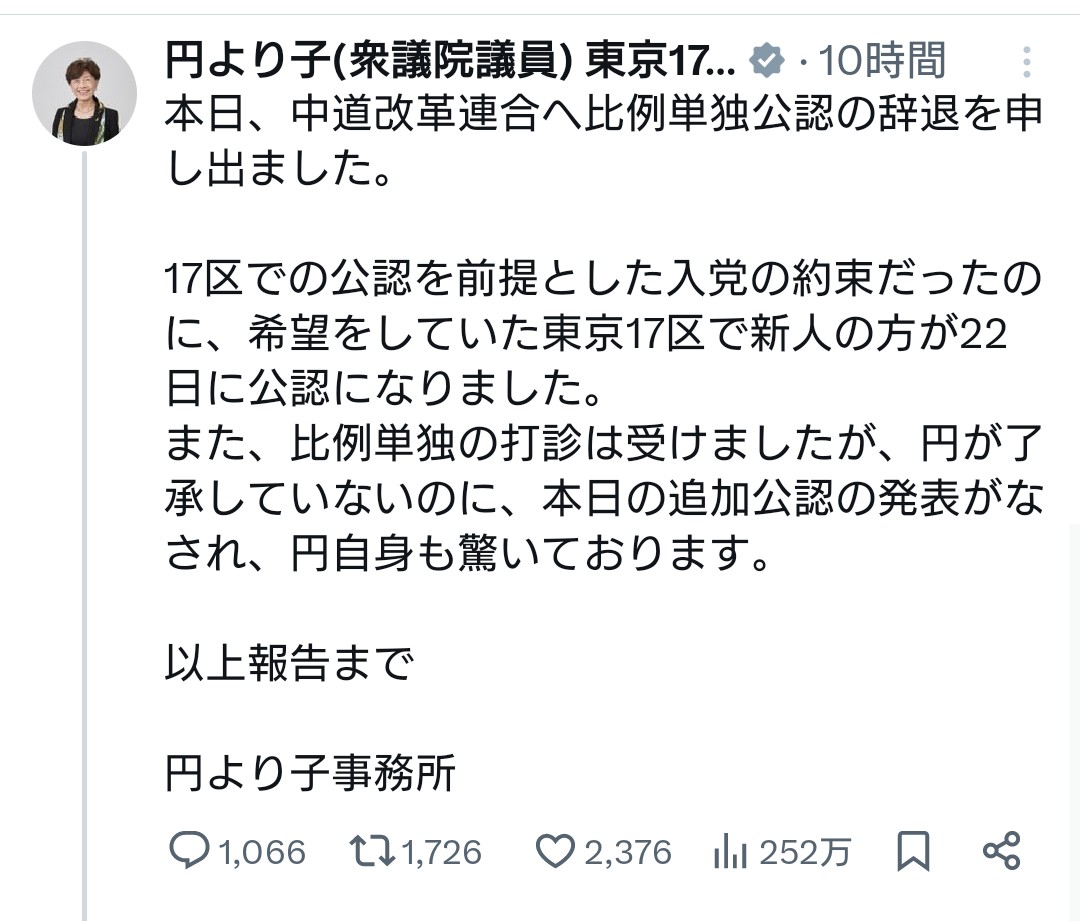Click the blue verified badge

click(x=767, y=62)
